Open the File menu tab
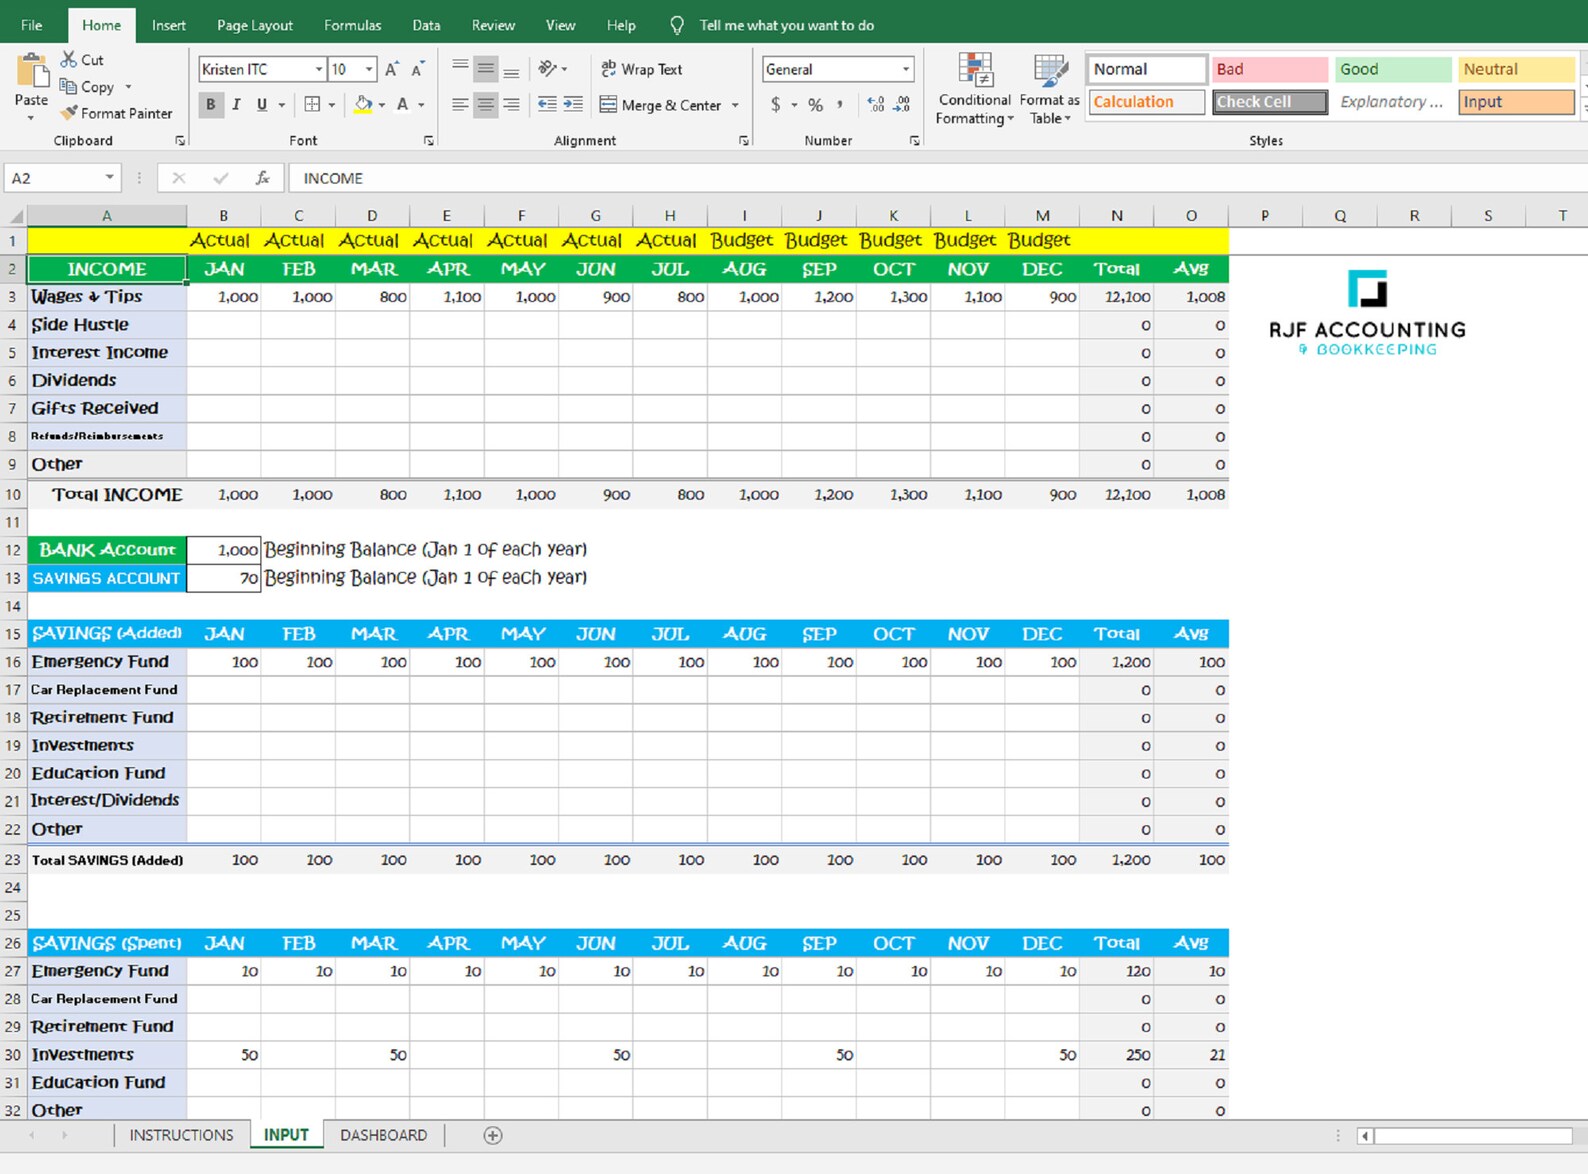Screen dimensions: 1588x1174 tap(31, 25)
